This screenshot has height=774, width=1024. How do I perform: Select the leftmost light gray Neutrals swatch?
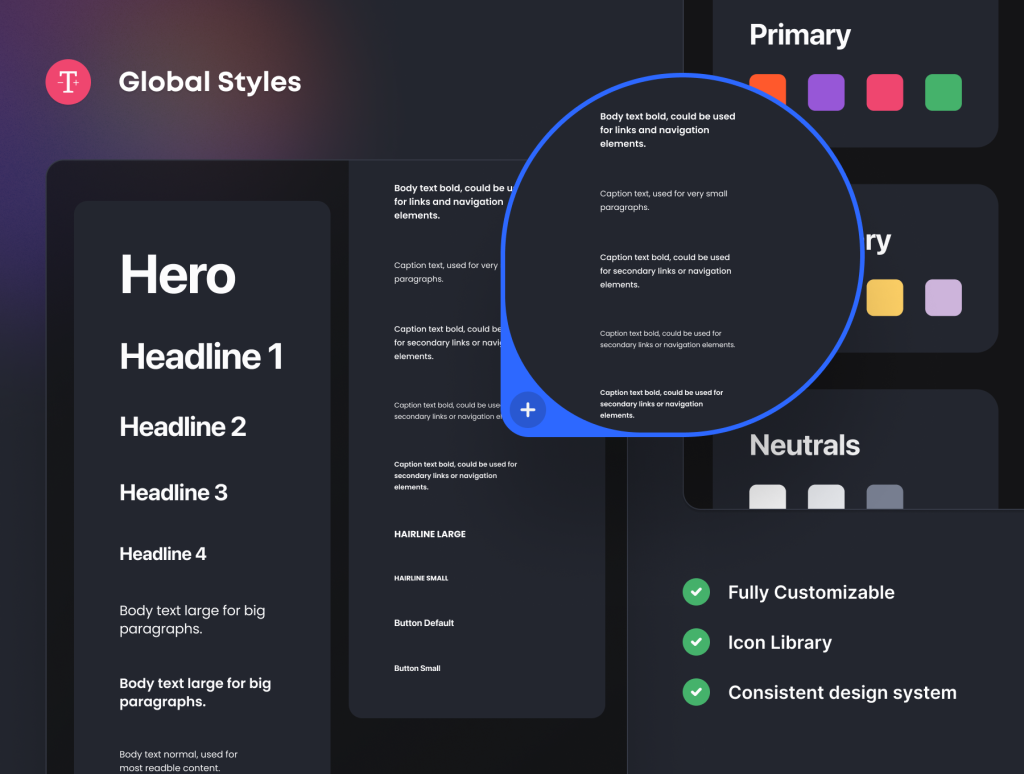click(768, 498)
